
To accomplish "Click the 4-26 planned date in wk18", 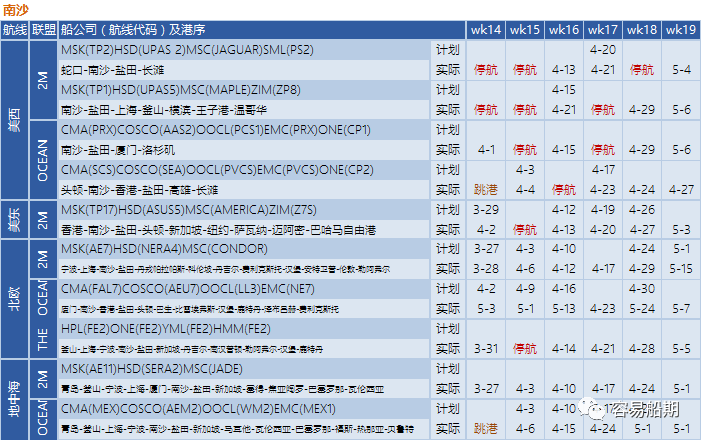I will (x=642, y=210).
